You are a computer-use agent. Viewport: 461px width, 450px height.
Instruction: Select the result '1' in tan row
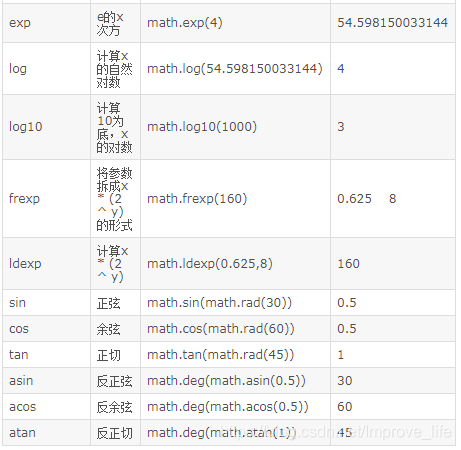pos(341,355)
